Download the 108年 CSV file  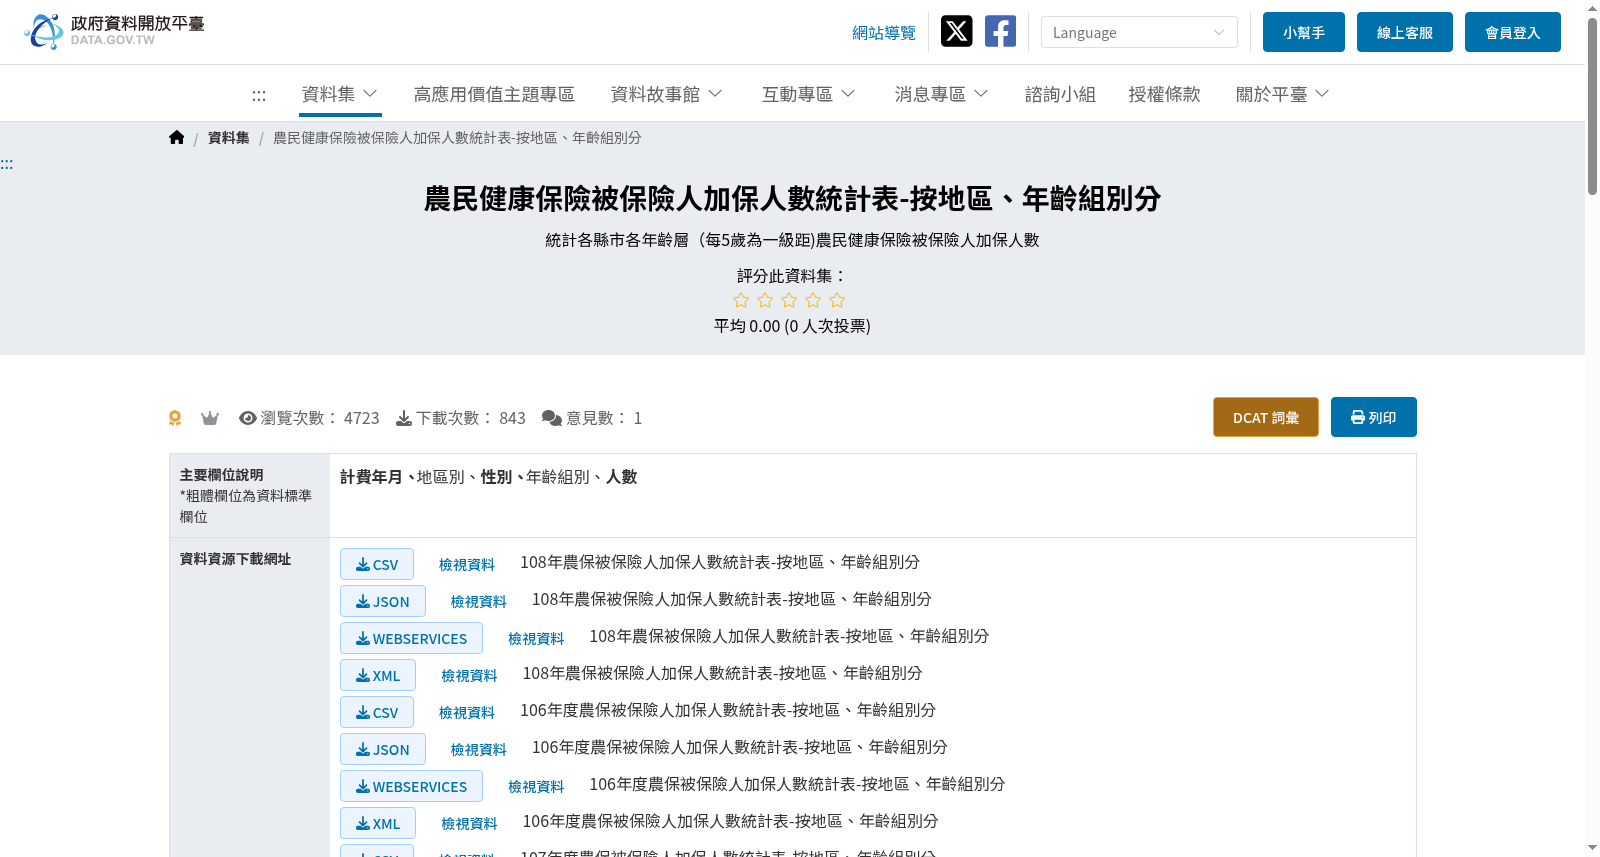pyautogui.click(x=377, y=564)
